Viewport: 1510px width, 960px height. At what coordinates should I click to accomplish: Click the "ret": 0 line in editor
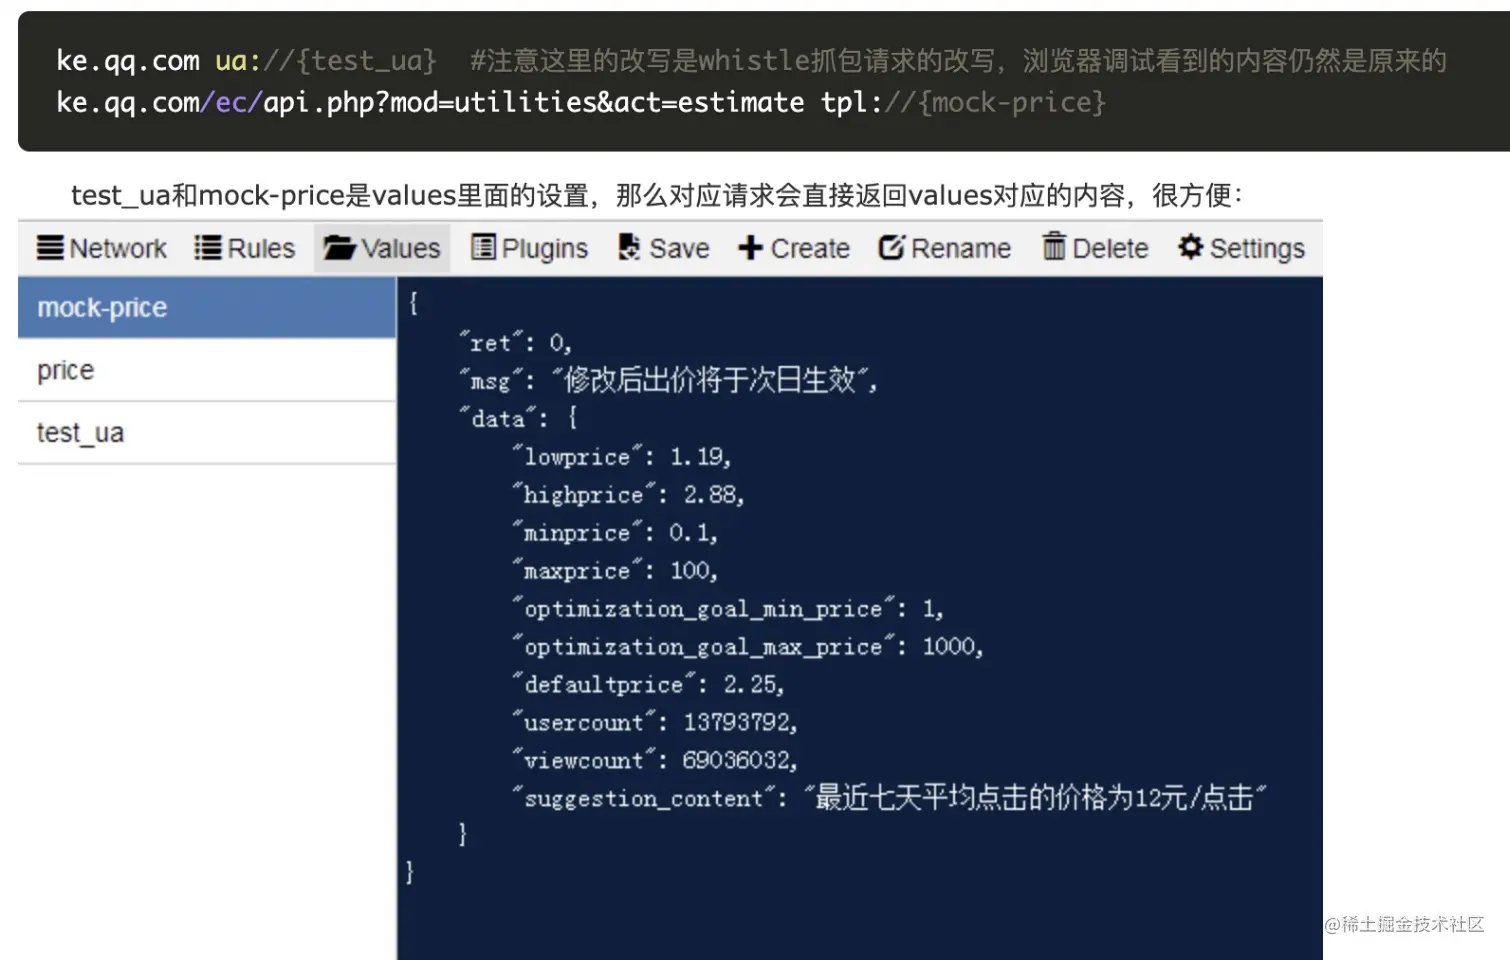point(515,343)
